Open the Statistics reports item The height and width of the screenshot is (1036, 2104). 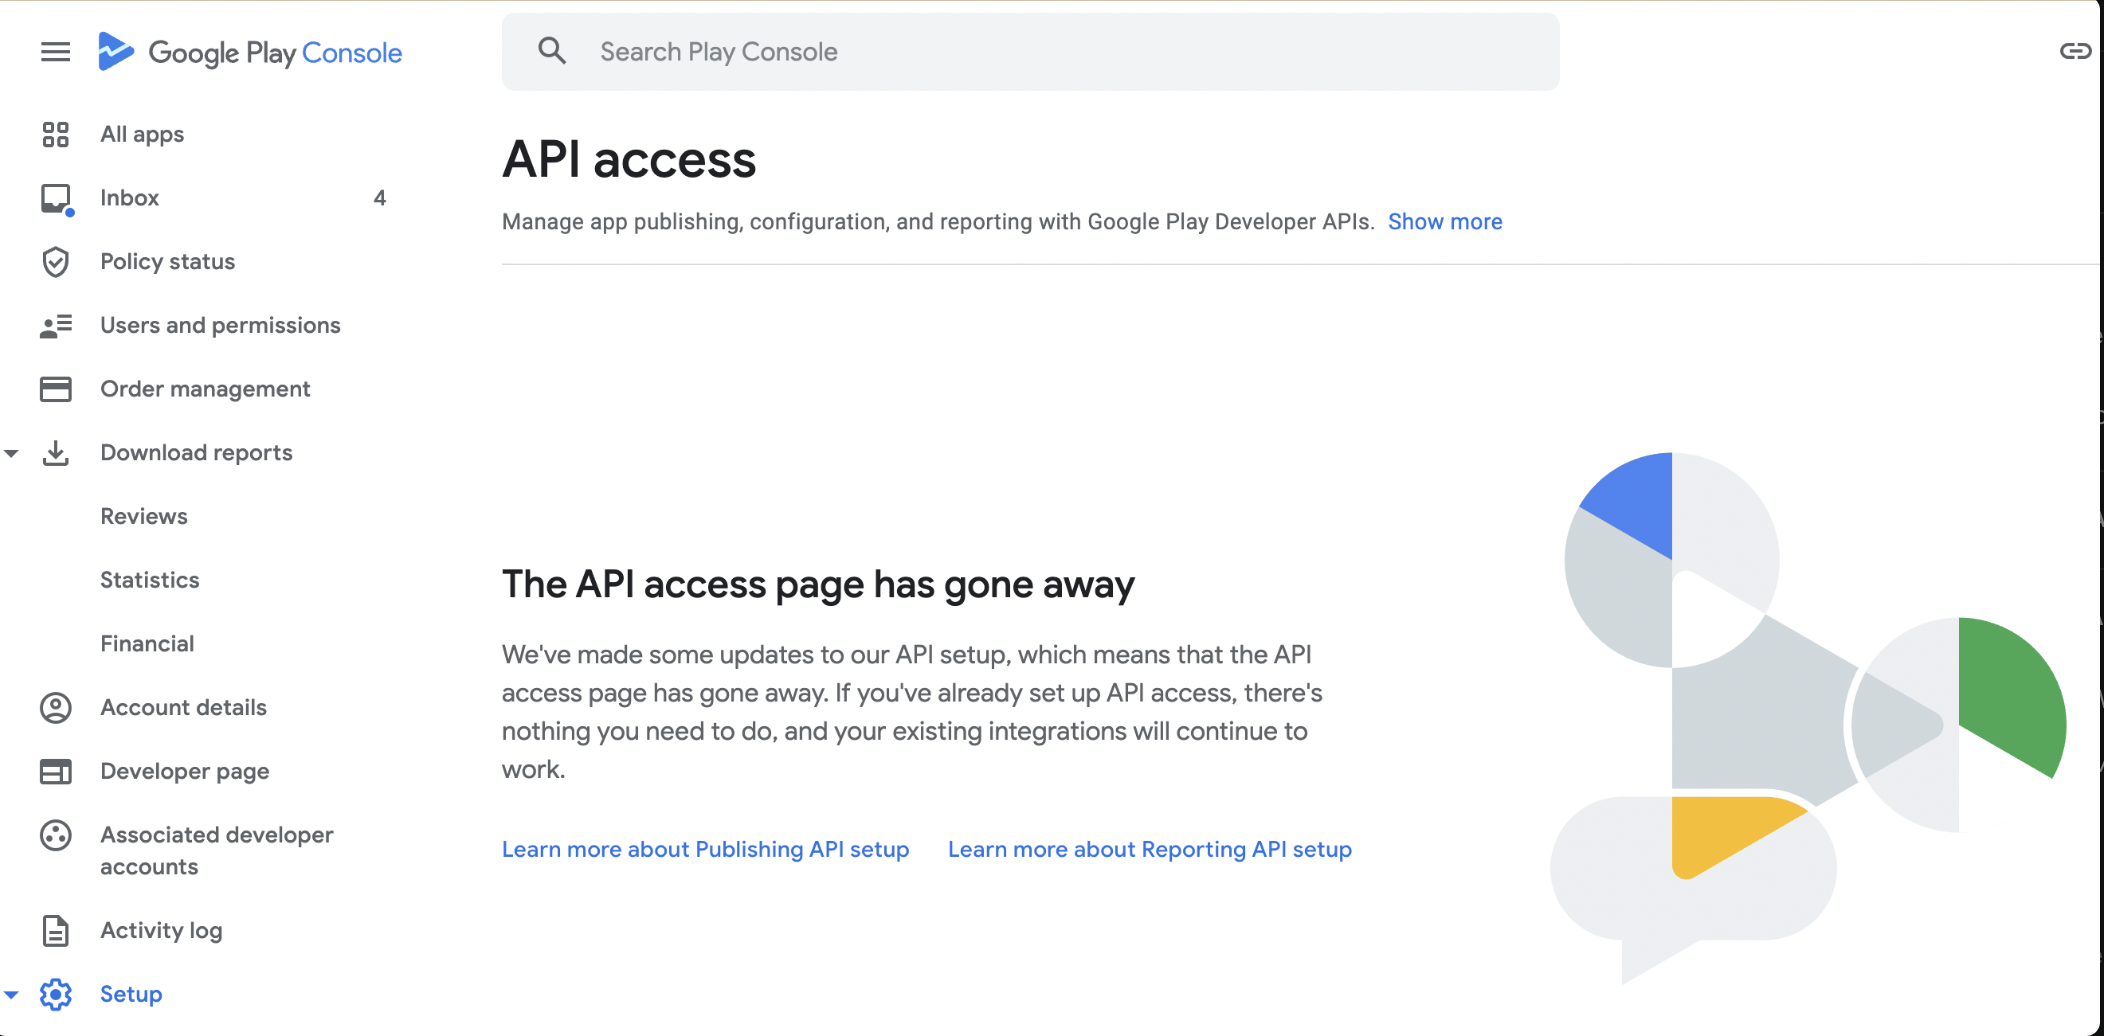point(150,580)
